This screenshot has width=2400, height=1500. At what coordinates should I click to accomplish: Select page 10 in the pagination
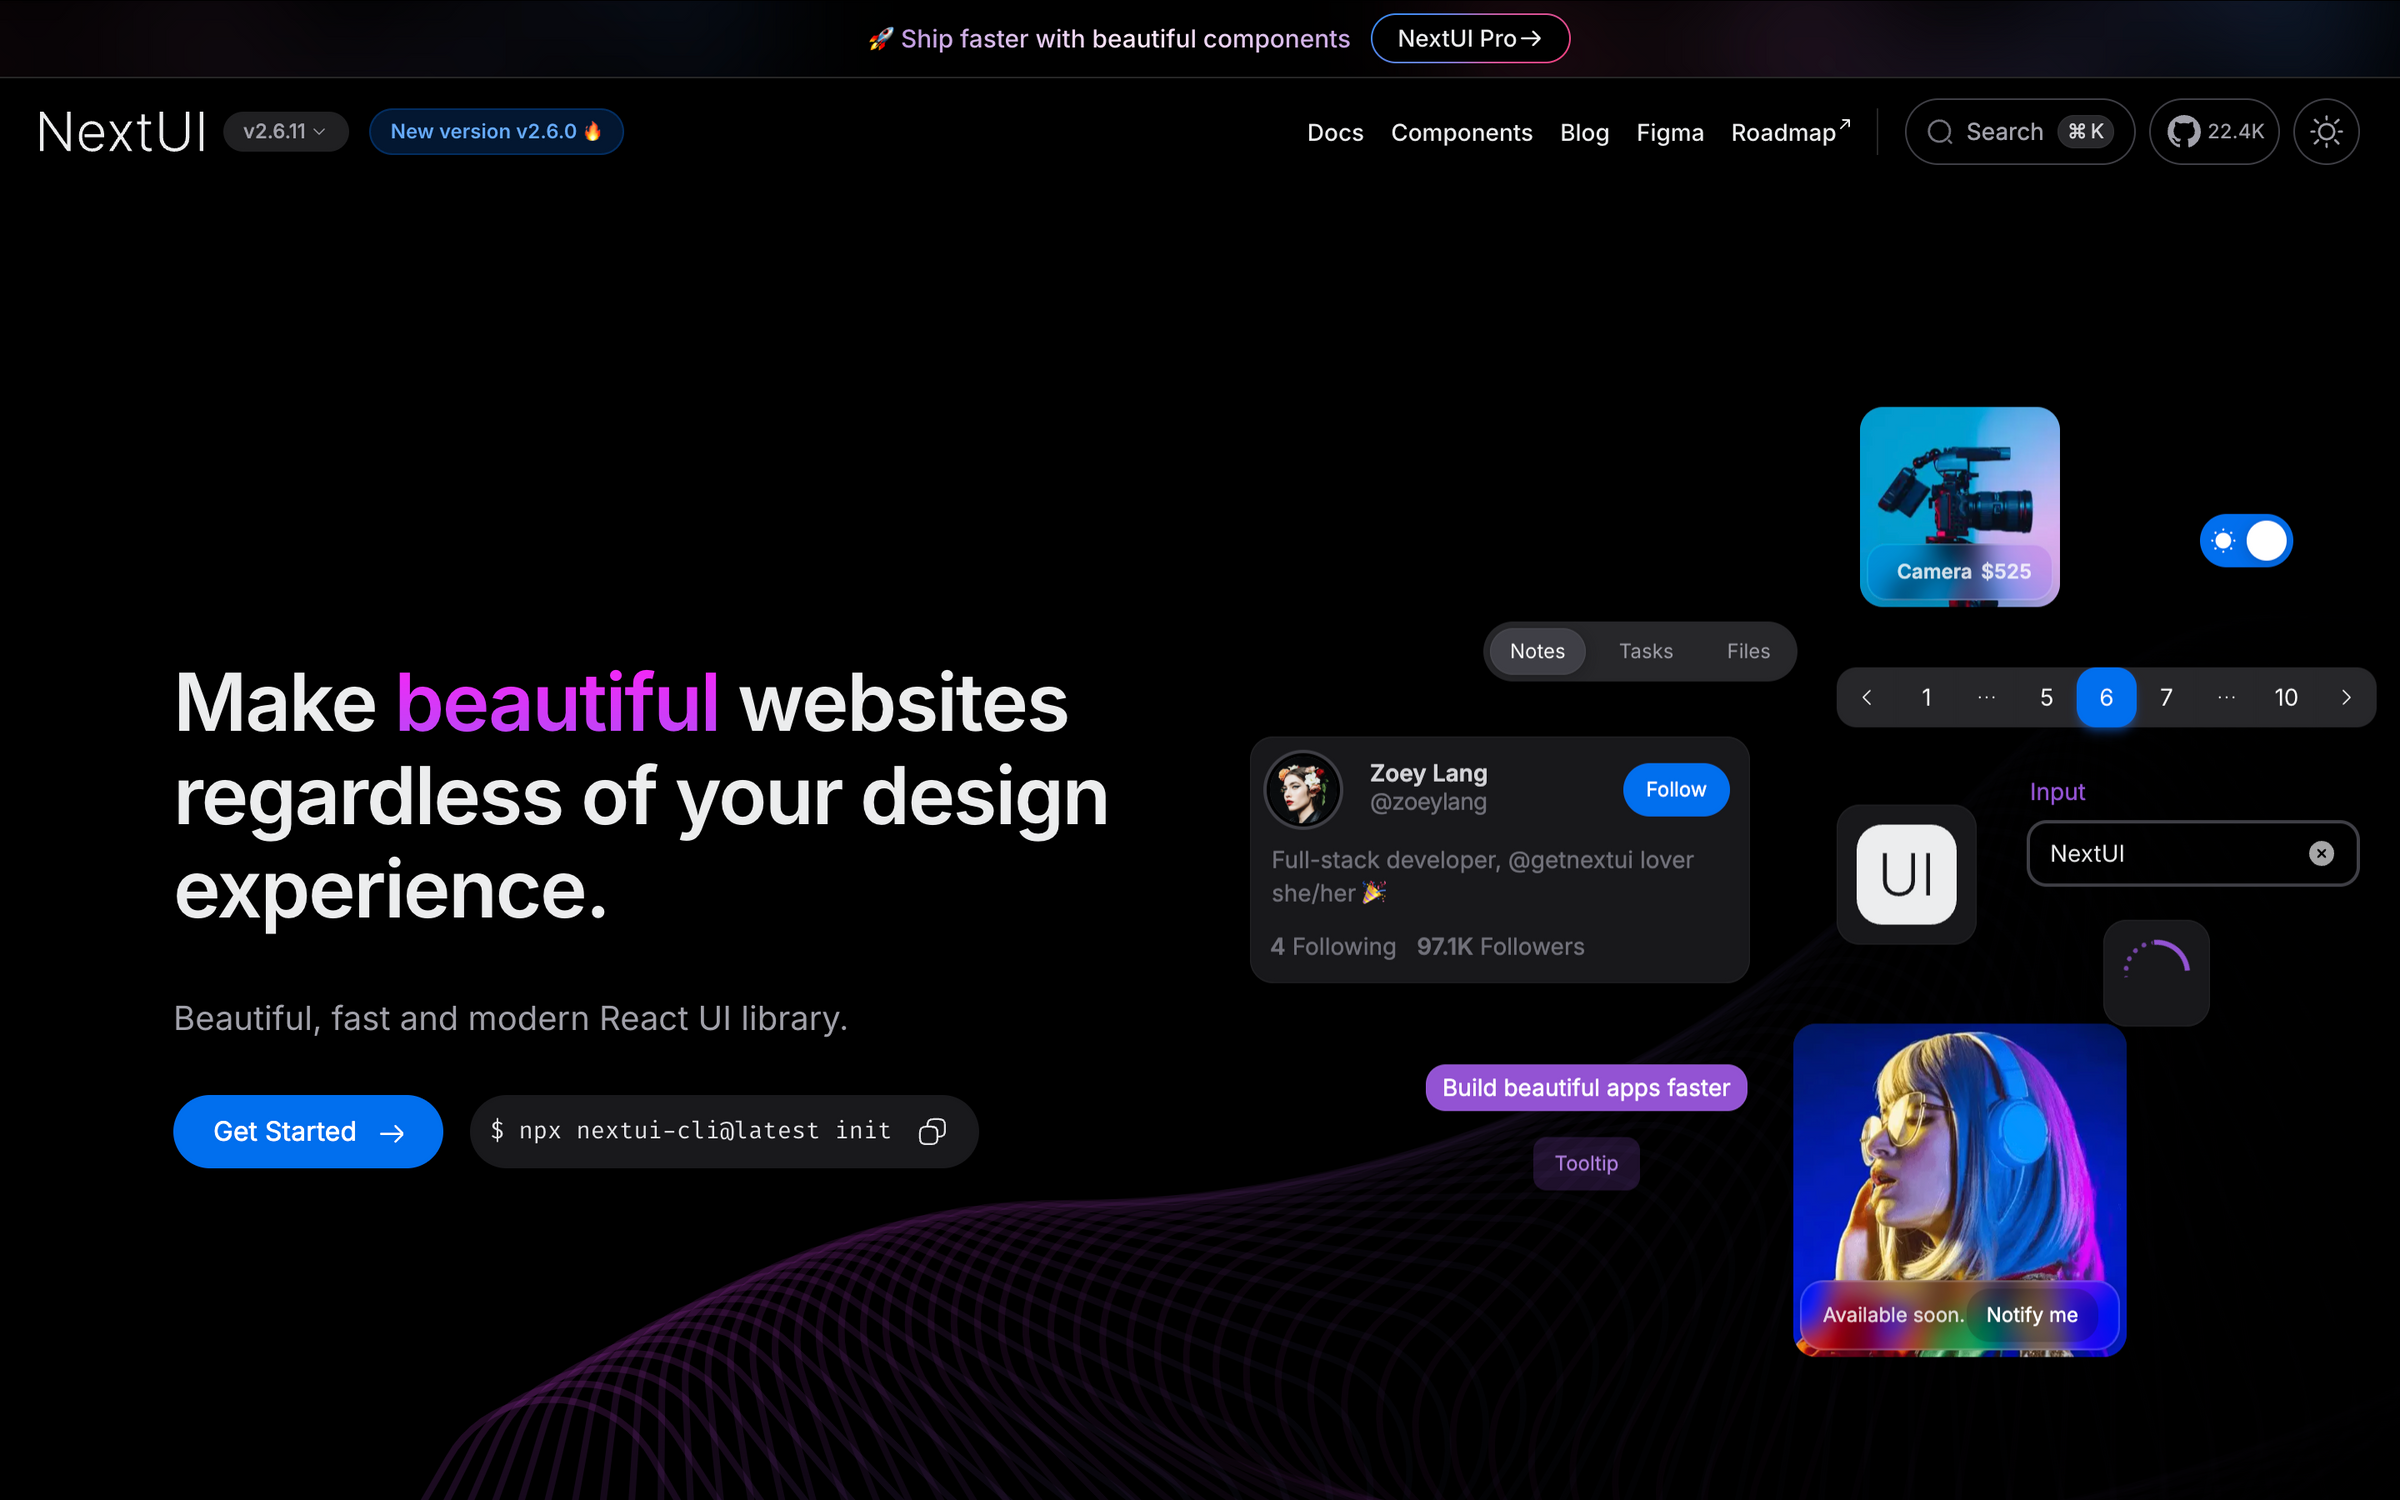[x=2286, y=697]
